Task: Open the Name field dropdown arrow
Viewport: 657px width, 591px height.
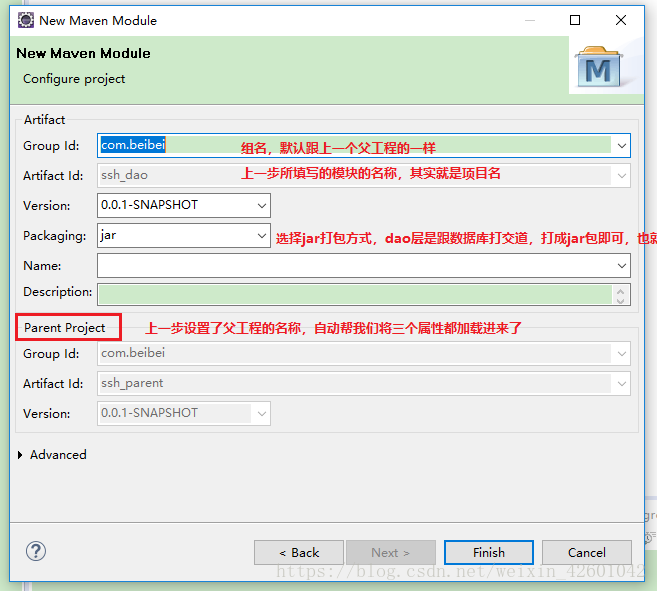Action: coord(622,266)
